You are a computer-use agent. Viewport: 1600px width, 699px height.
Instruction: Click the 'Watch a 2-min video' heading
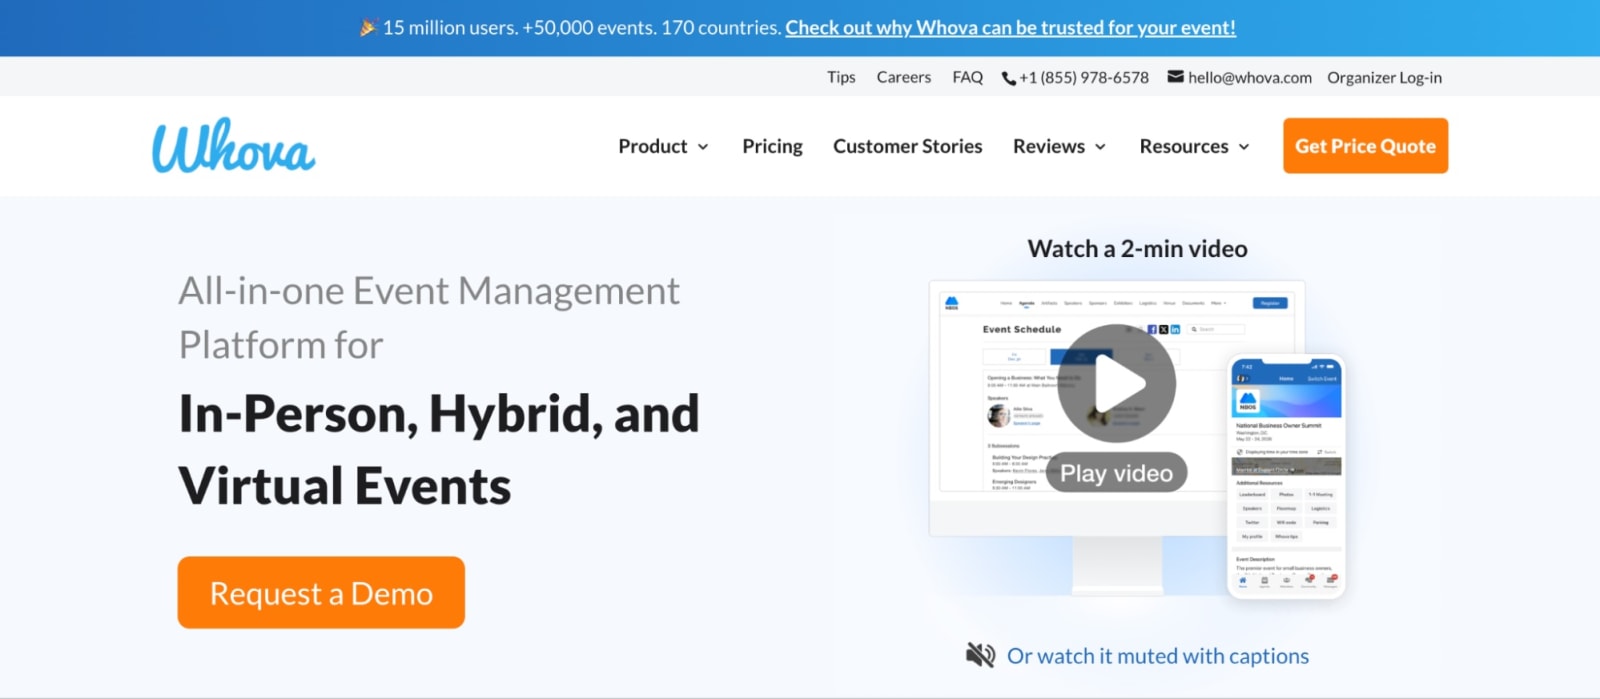pyautogui.click(x=1137, y=249)
